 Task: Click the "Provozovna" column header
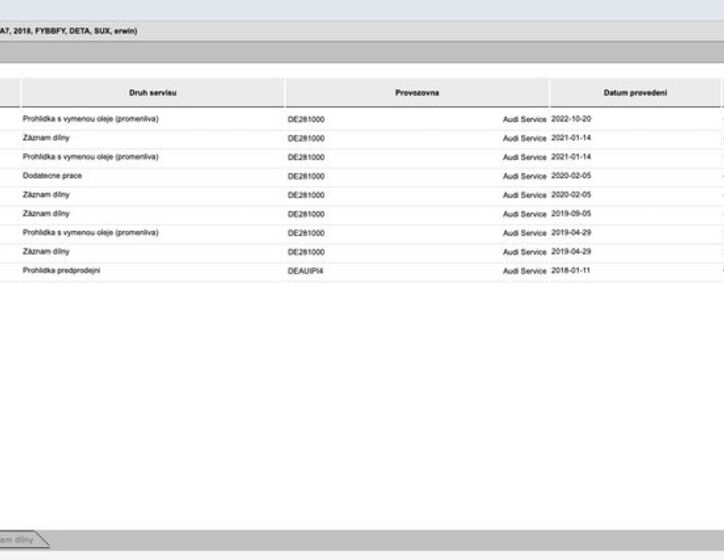[x=416, y=93]
